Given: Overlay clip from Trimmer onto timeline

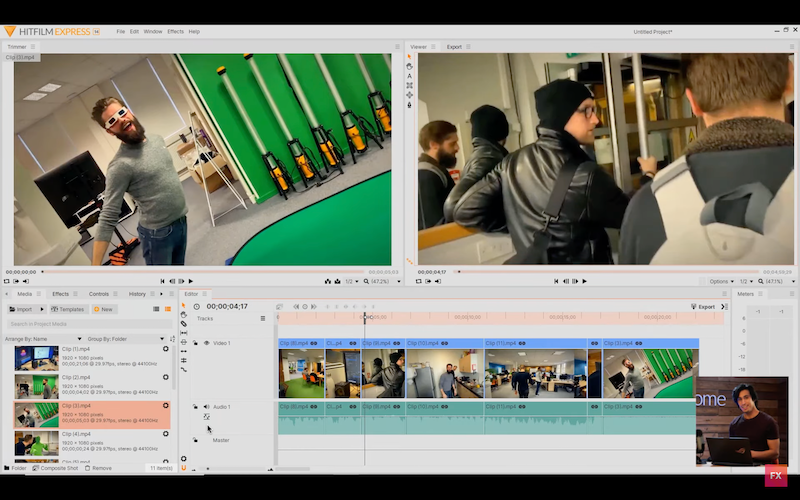Looking at the screenshot, I should pos(337,281).
